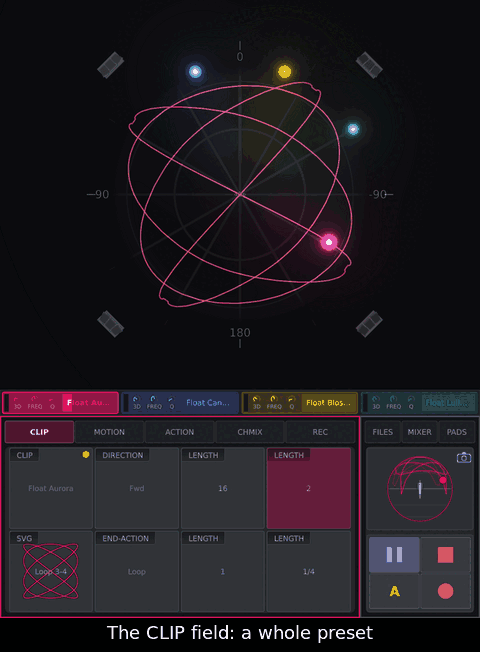
Task: Adjust the Q knob on the Float Au... track
Action: 52,402
